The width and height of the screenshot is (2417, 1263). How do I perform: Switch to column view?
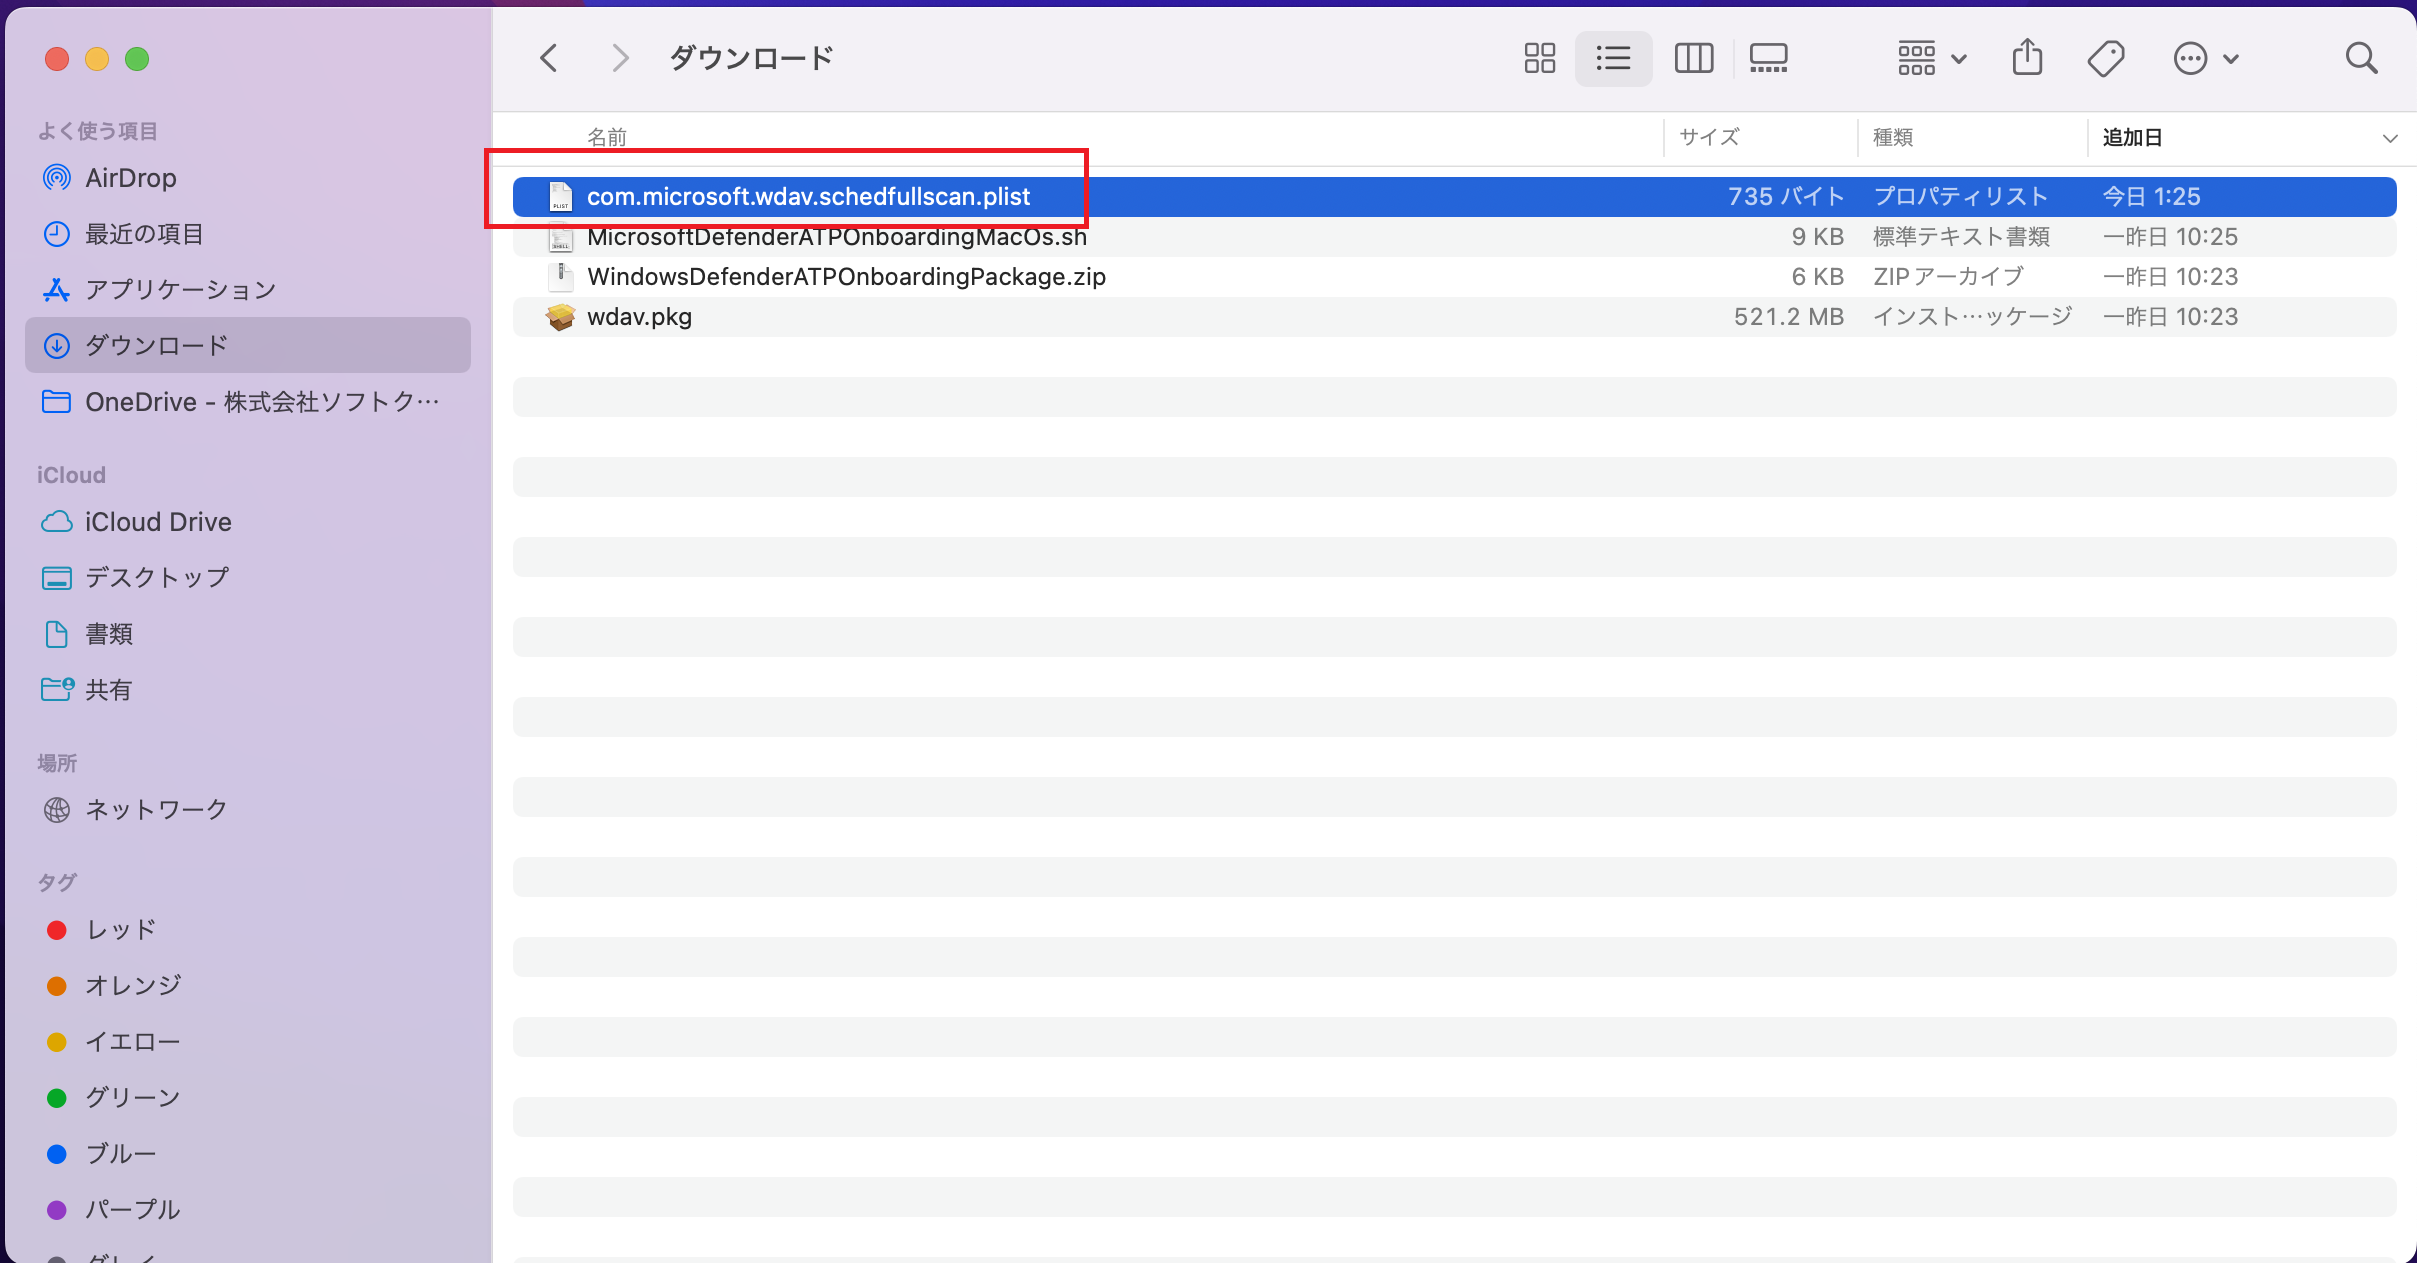(1690, 58)
